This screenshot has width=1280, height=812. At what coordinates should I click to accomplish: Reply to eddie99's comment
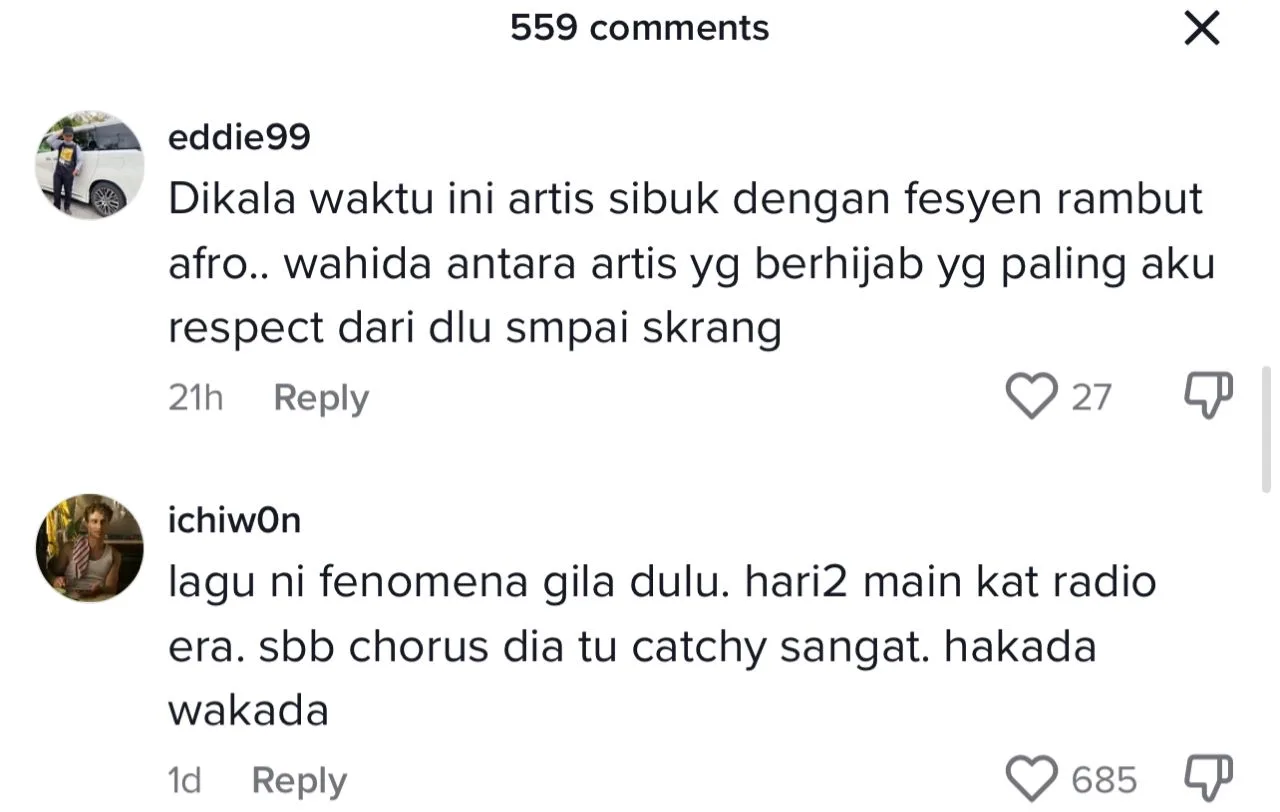[x=321, y=398]
